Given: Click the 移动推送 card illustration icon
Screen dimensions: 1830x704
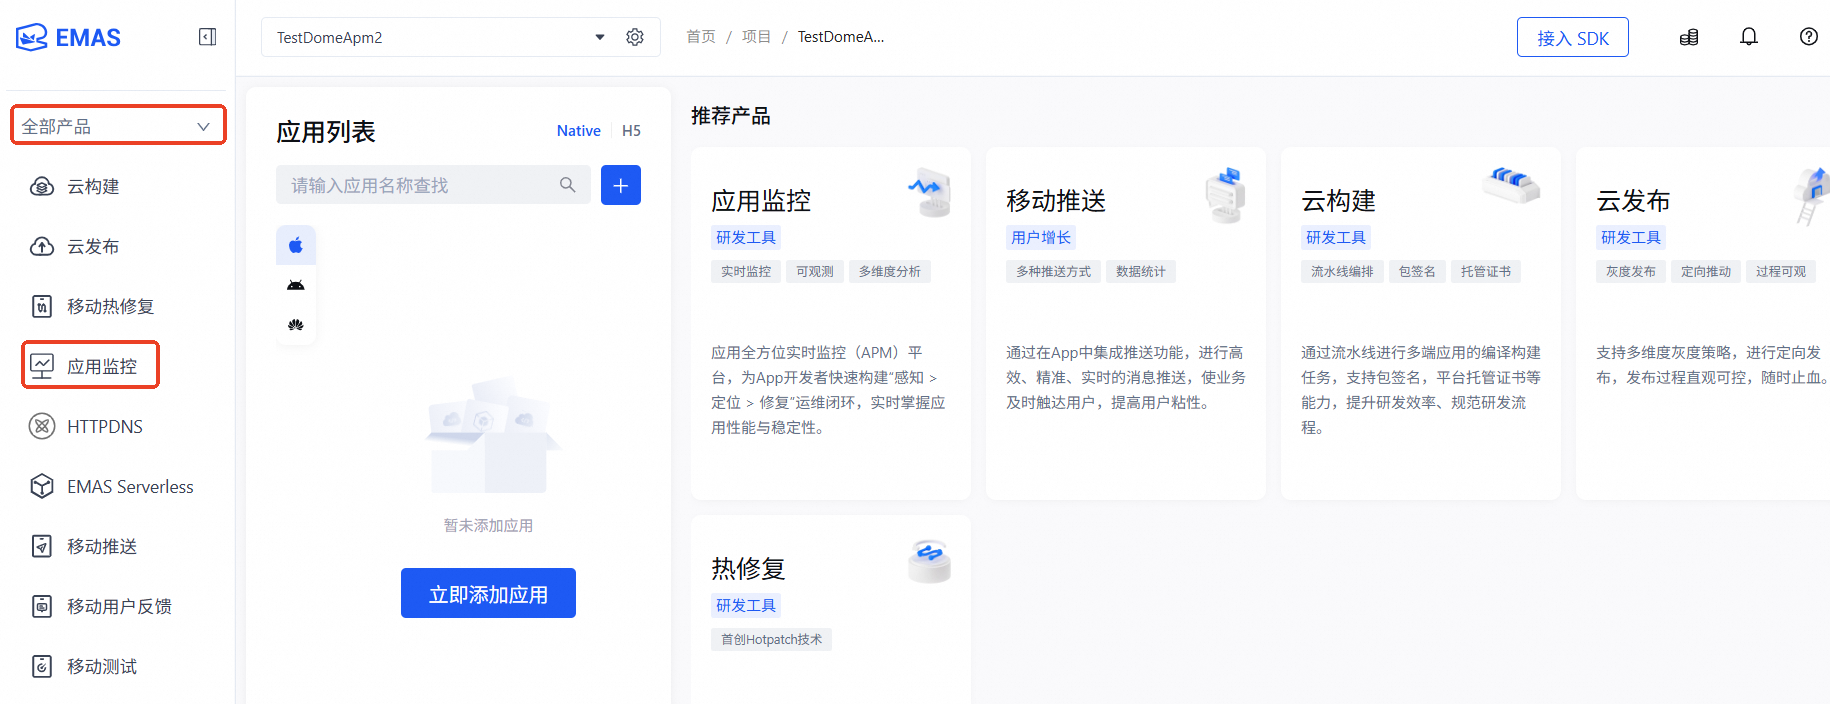Looking at the screenshot, I should coord(1225,194).
